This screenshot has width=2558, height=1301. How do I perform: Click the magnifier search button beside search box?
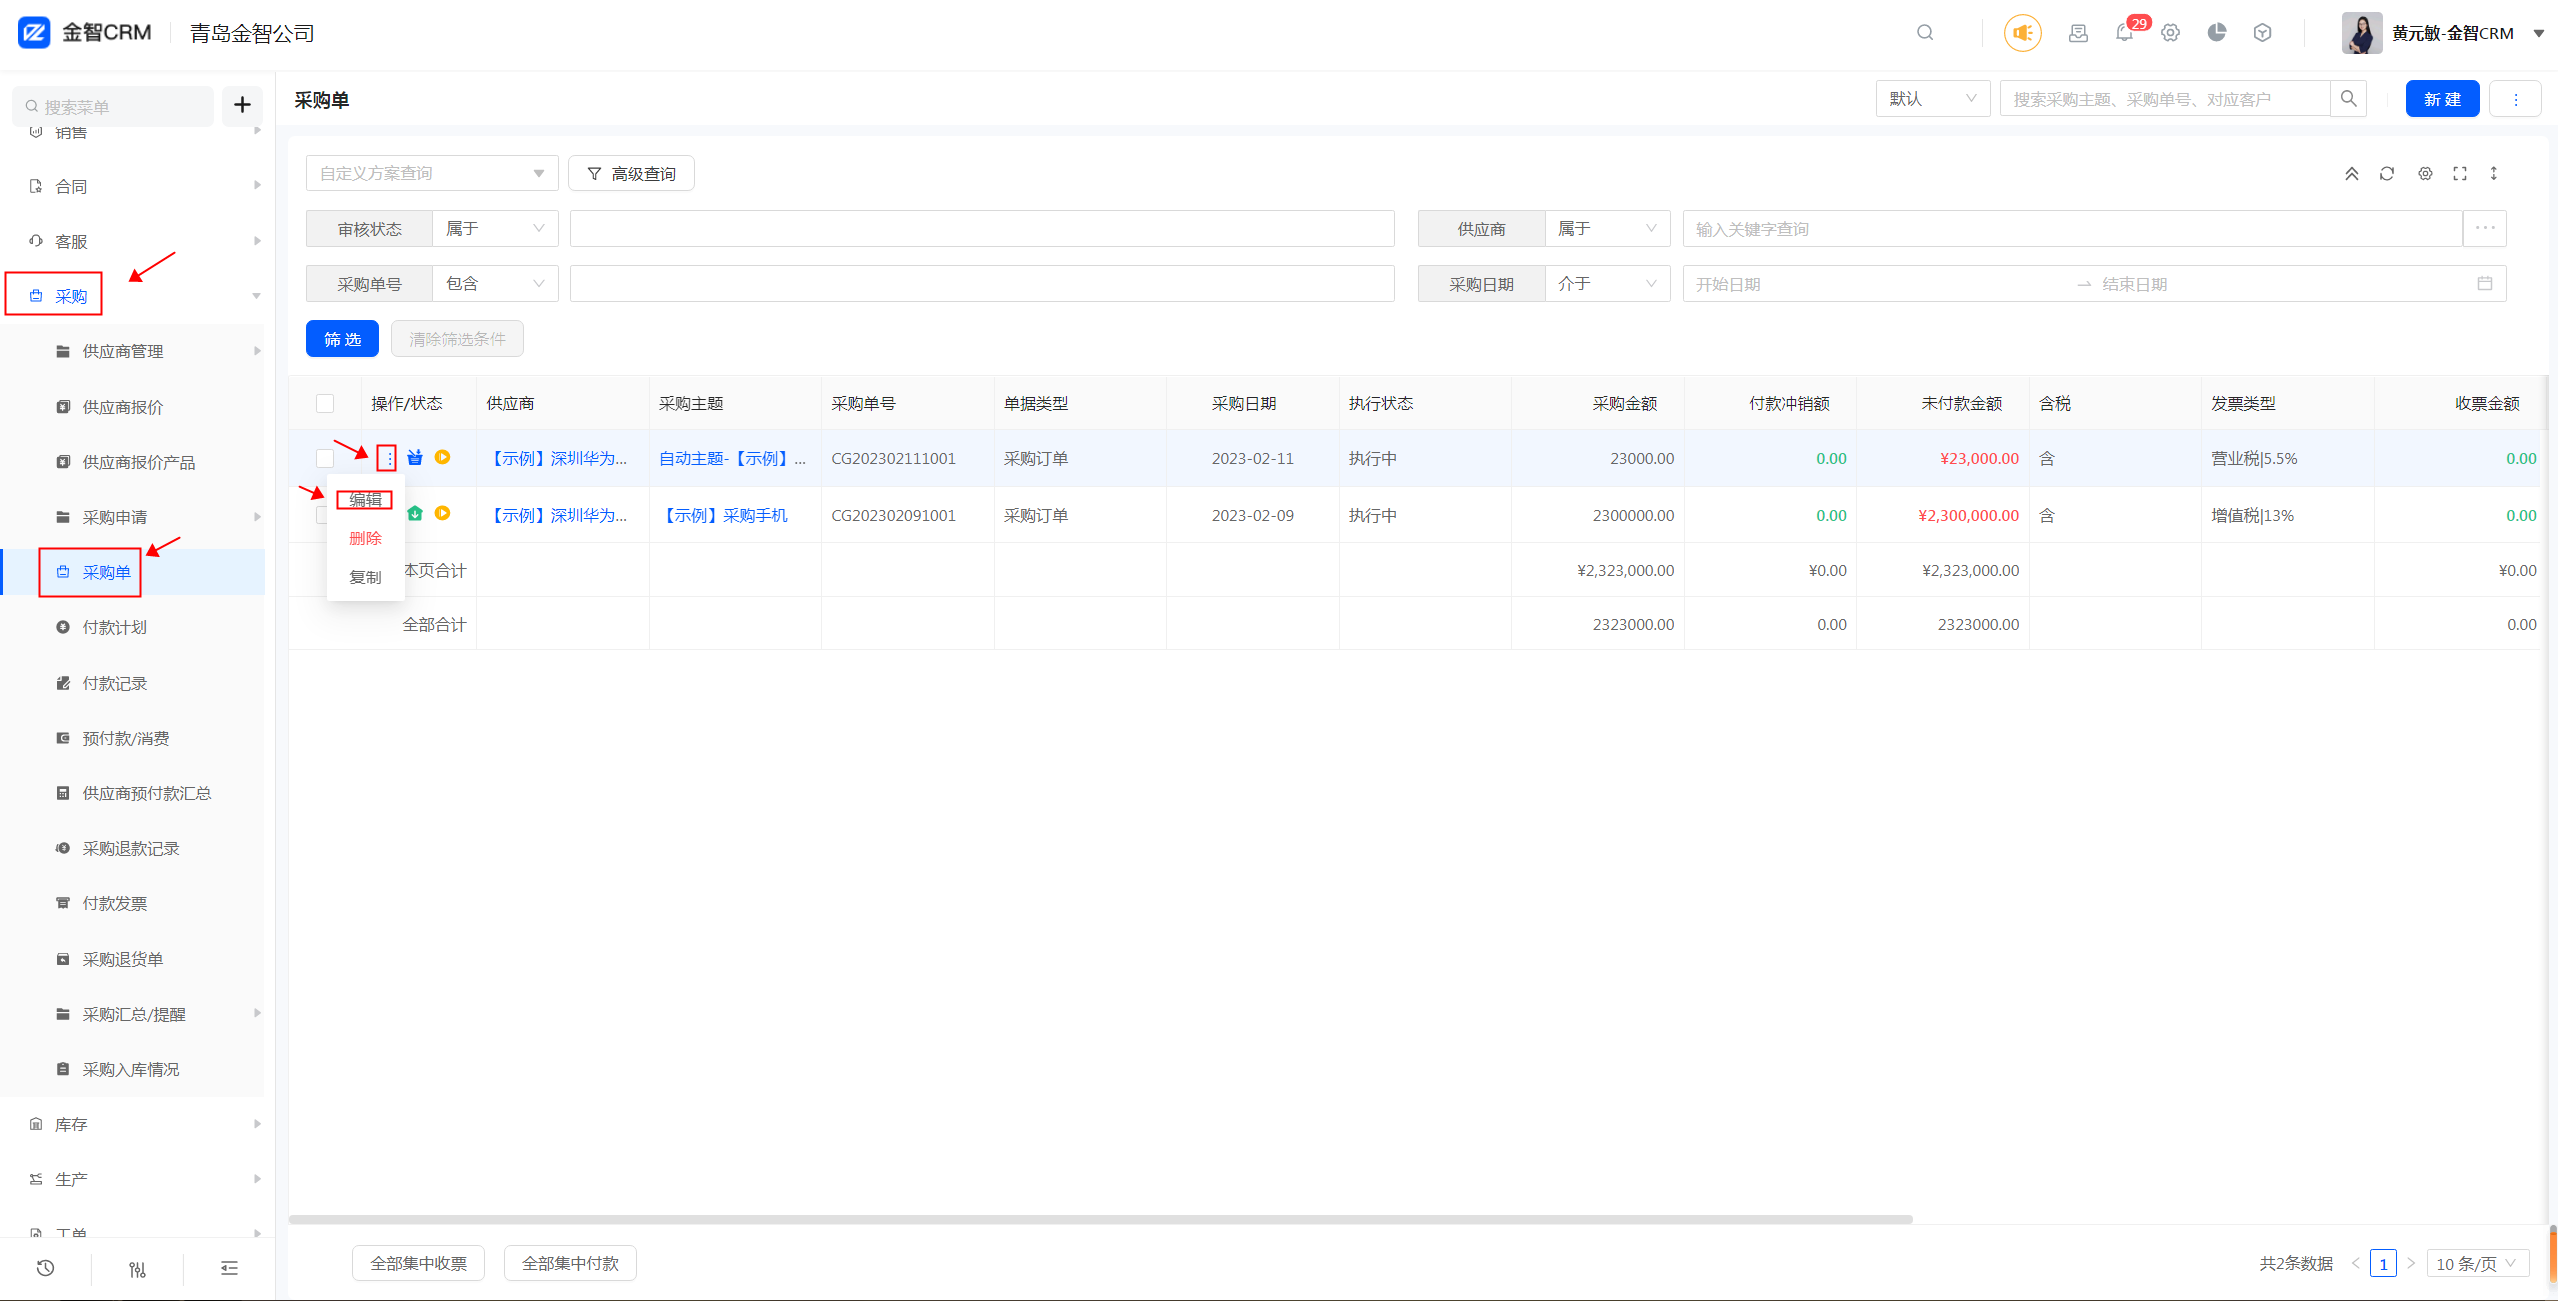pos(2348,99)
